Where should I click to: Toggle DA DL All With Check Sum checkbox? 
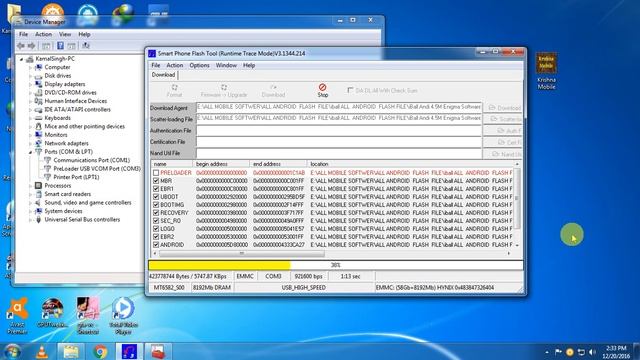coord(350,90)
